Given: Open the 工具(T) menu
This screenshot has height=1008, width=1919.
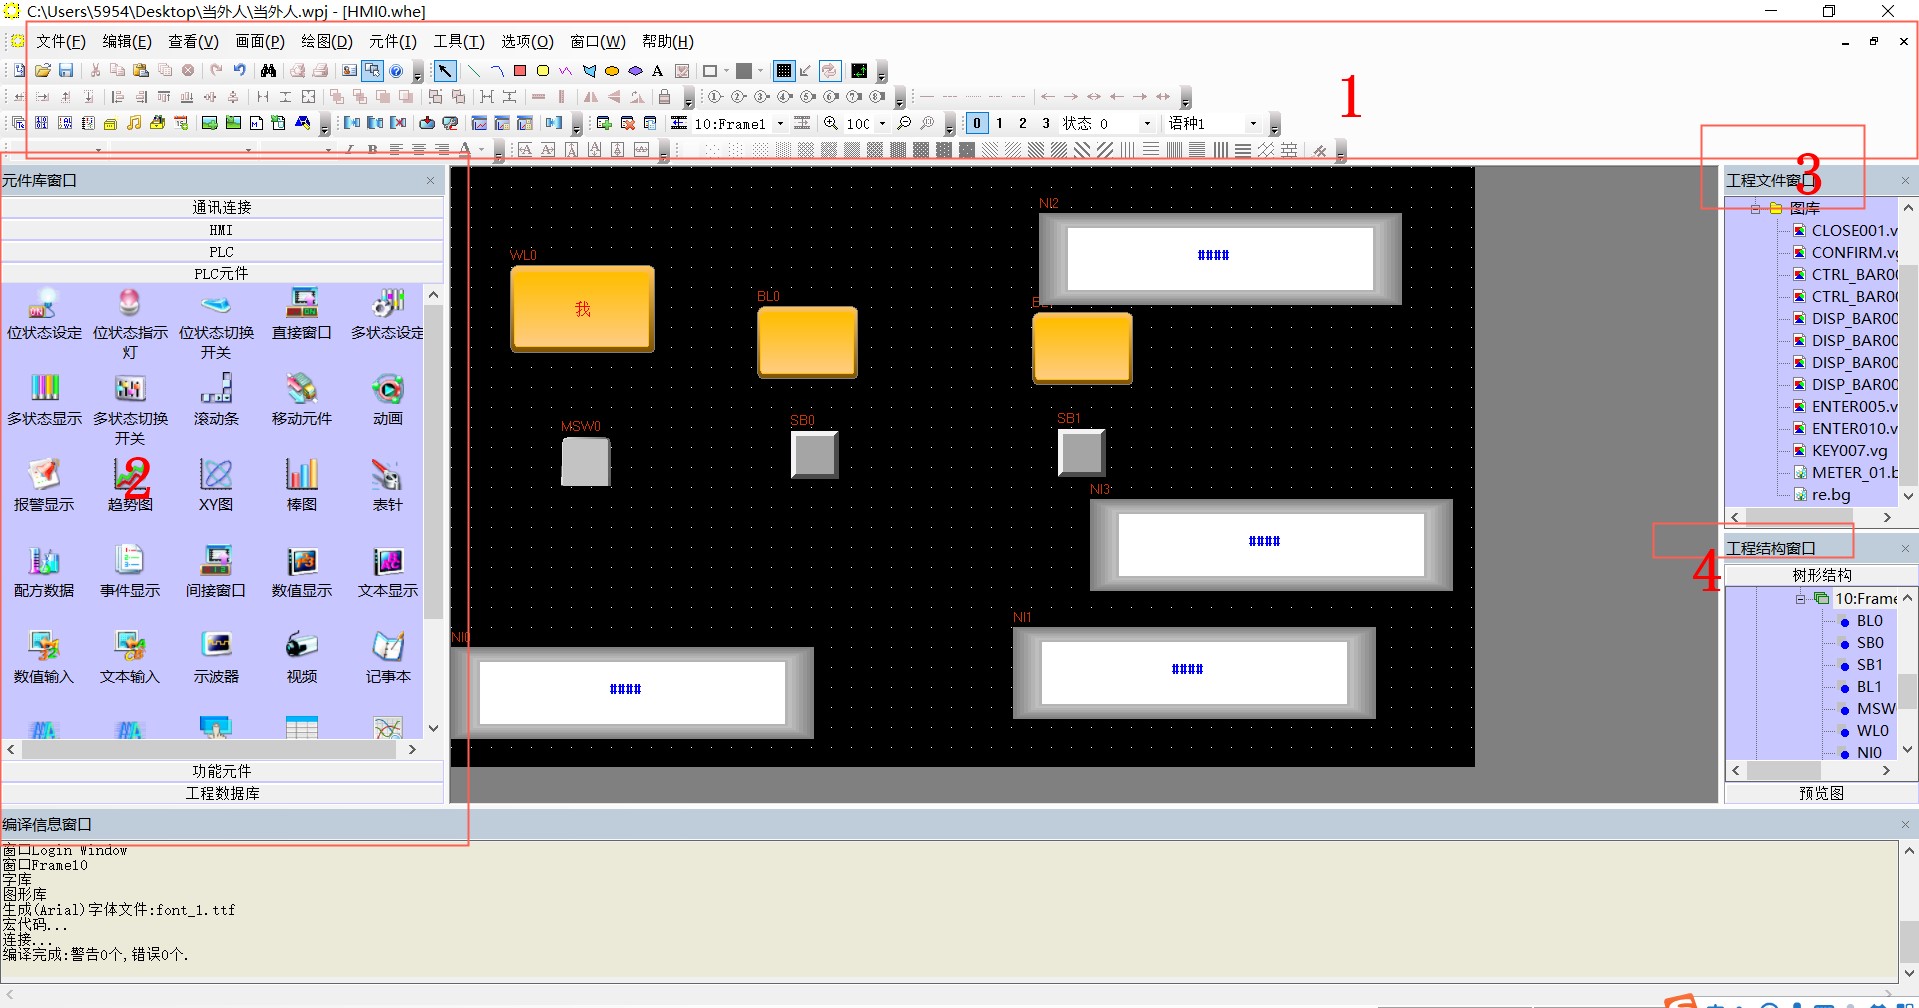Looking at the screenshot, I should (458, 42).
